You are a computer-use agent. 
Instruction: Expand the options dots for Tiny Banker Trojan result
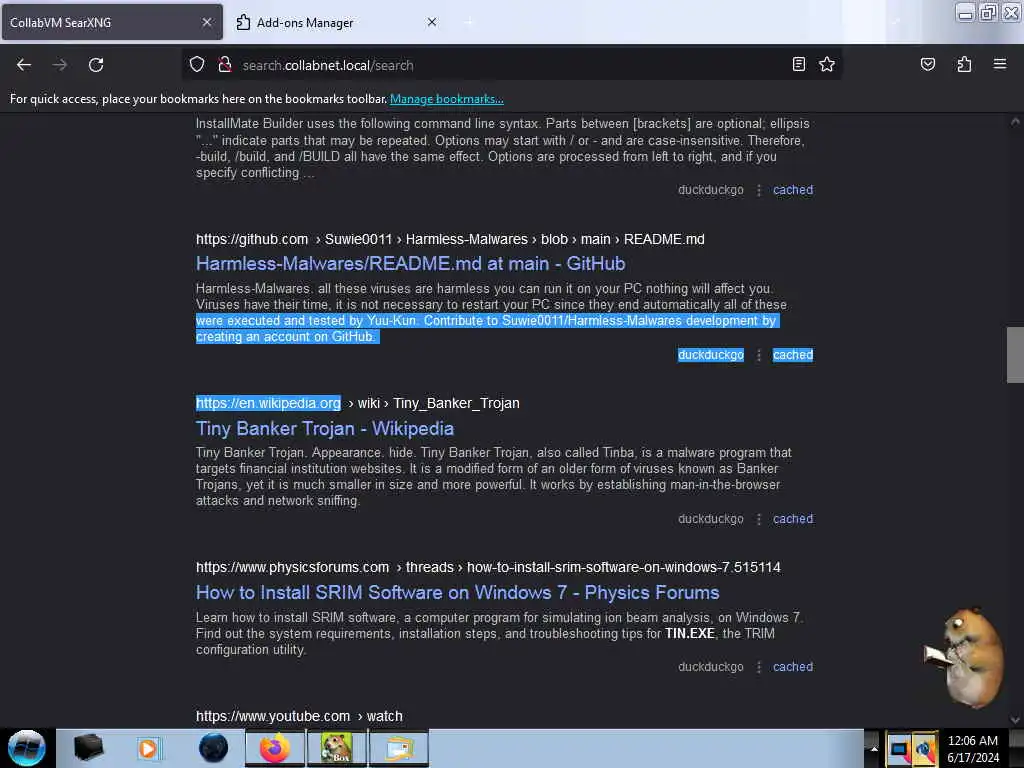pyautogui.click(x=758, y=519)
